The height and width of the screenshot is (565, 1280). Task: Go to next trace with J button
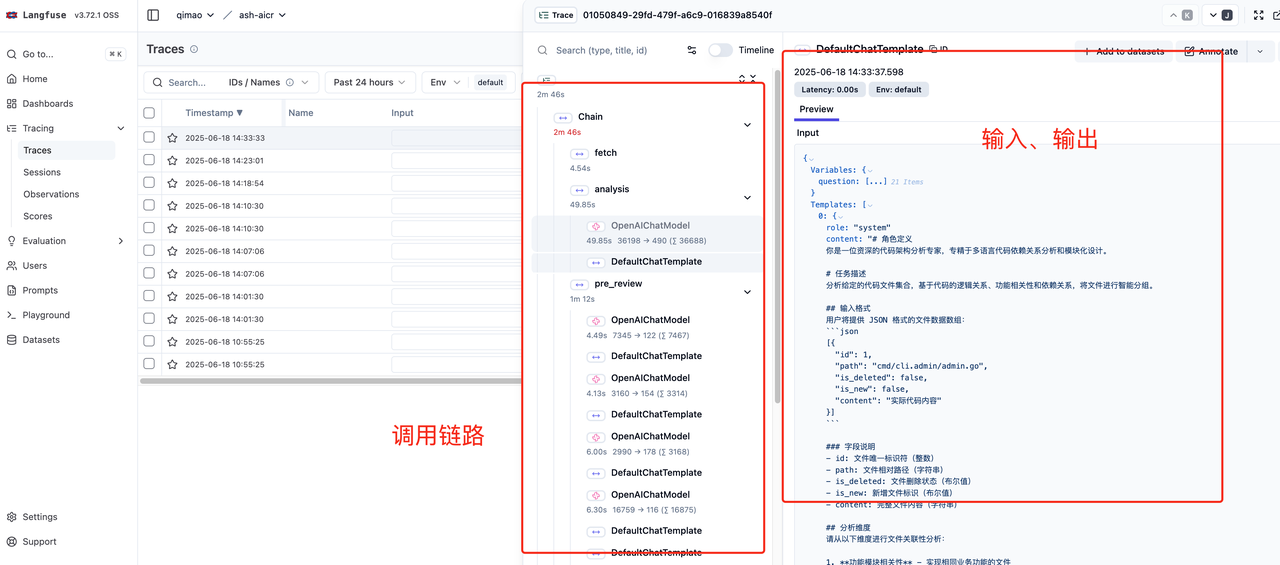pyautogui.click(x=1221, y=15)
